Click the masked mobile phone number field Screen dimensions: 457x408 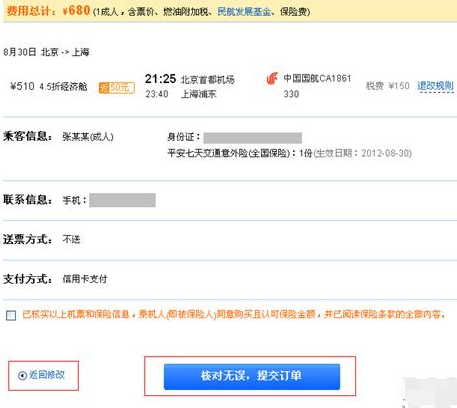coord(122,200)
